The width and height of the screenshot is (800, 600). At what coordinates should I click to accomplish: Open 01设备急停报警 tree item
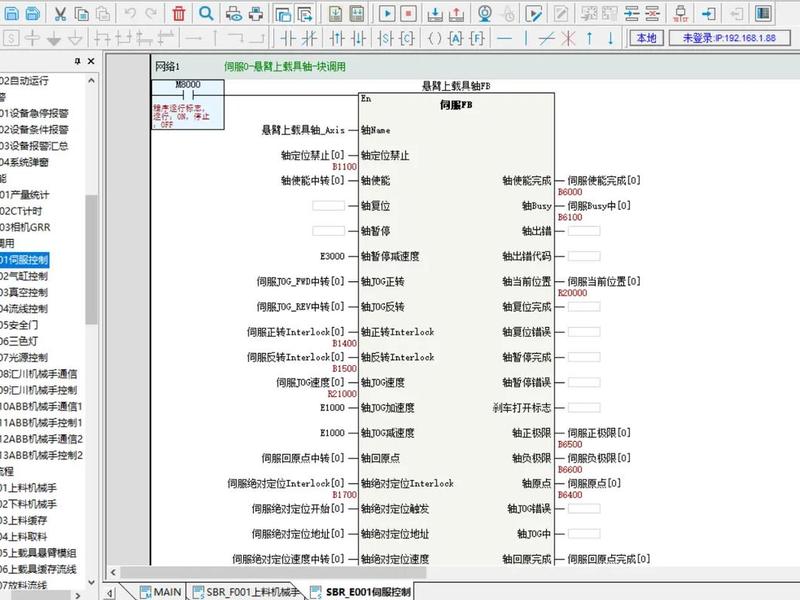[34, 113]
